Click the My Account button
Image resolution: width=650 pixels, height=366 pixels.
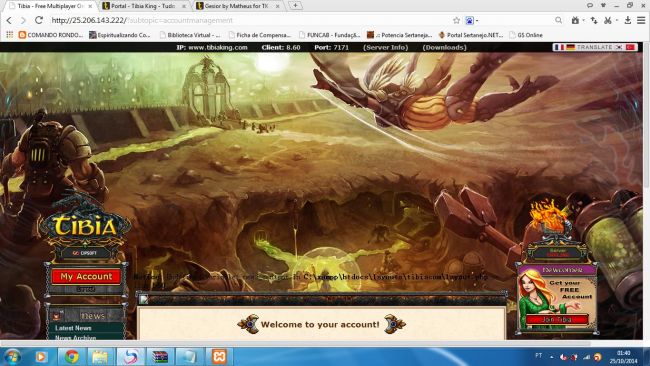pyautogui.click(x=86, y=276)
